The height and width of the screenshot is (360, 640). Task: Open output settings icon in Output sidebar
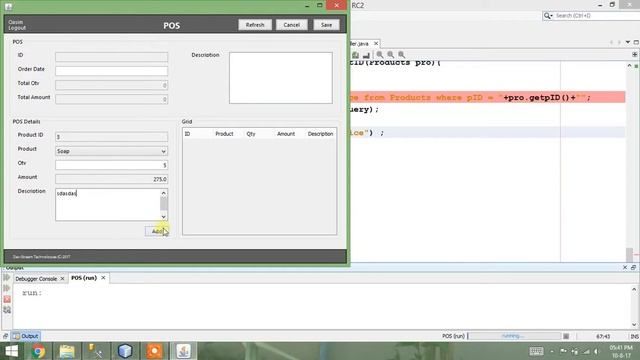[7, 310]
